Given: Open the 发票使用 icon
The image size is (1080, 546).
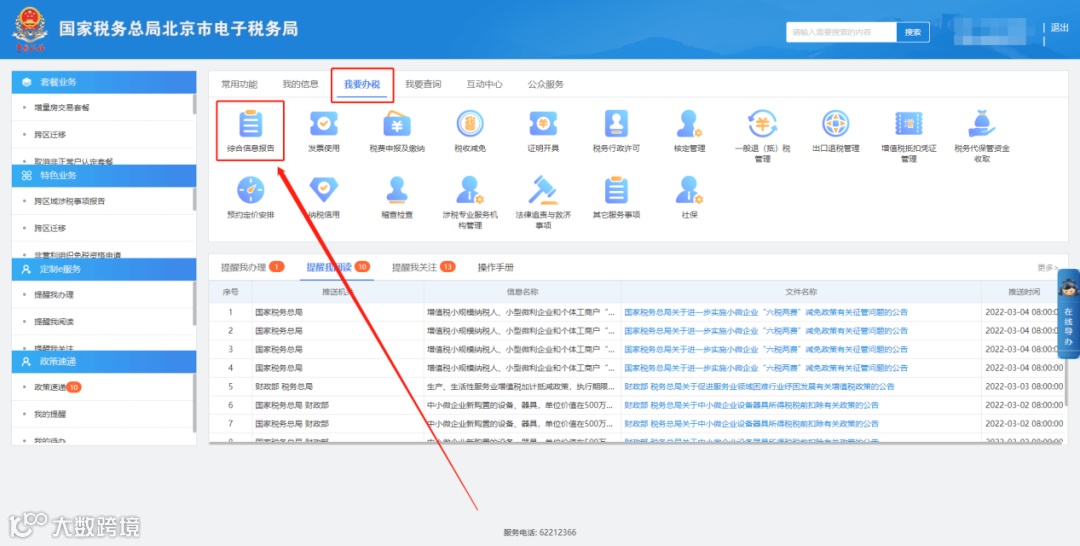Looking at the screenshot, I should coord(324,131).
